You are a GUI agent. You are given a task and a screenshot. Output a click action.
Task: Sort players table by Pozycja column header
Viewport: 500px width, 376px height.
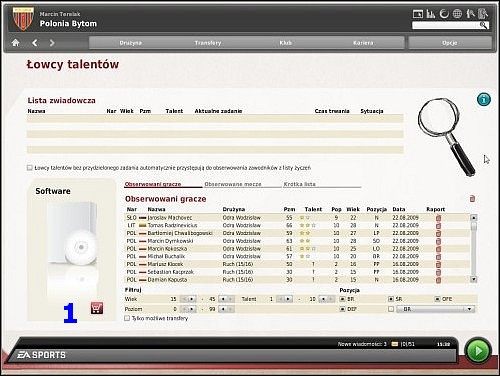[376, 209]
